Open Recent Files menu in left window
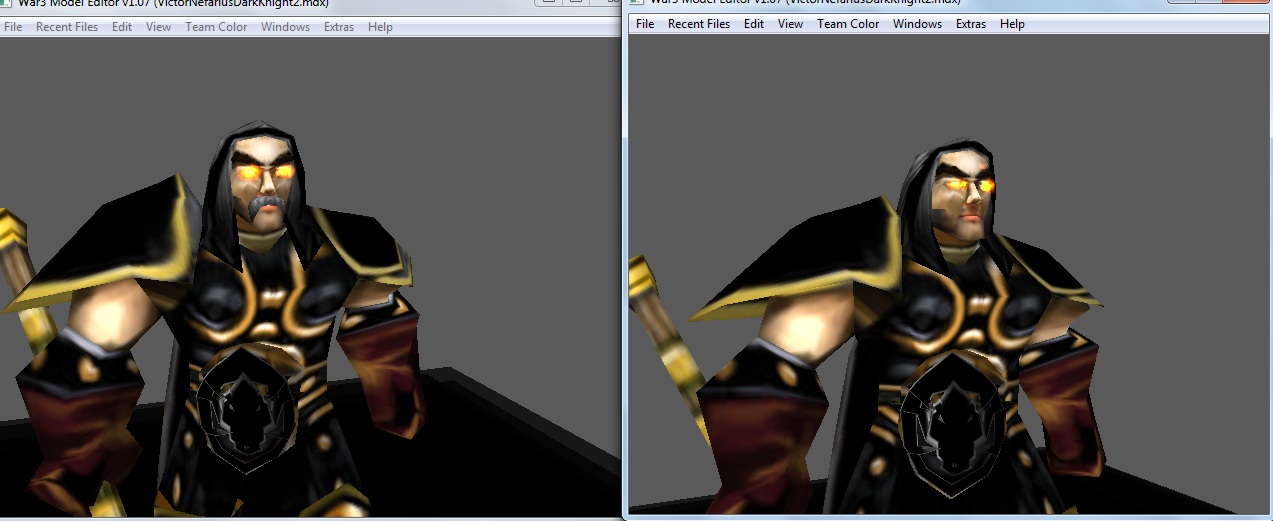 click(x=67, y=27)
